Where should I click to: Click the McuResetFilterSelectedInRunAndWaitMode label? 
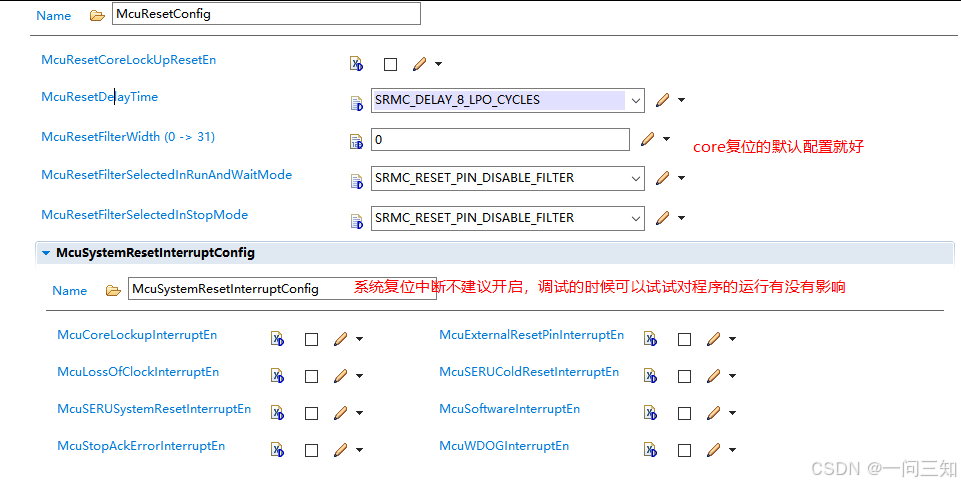point(167,175)
